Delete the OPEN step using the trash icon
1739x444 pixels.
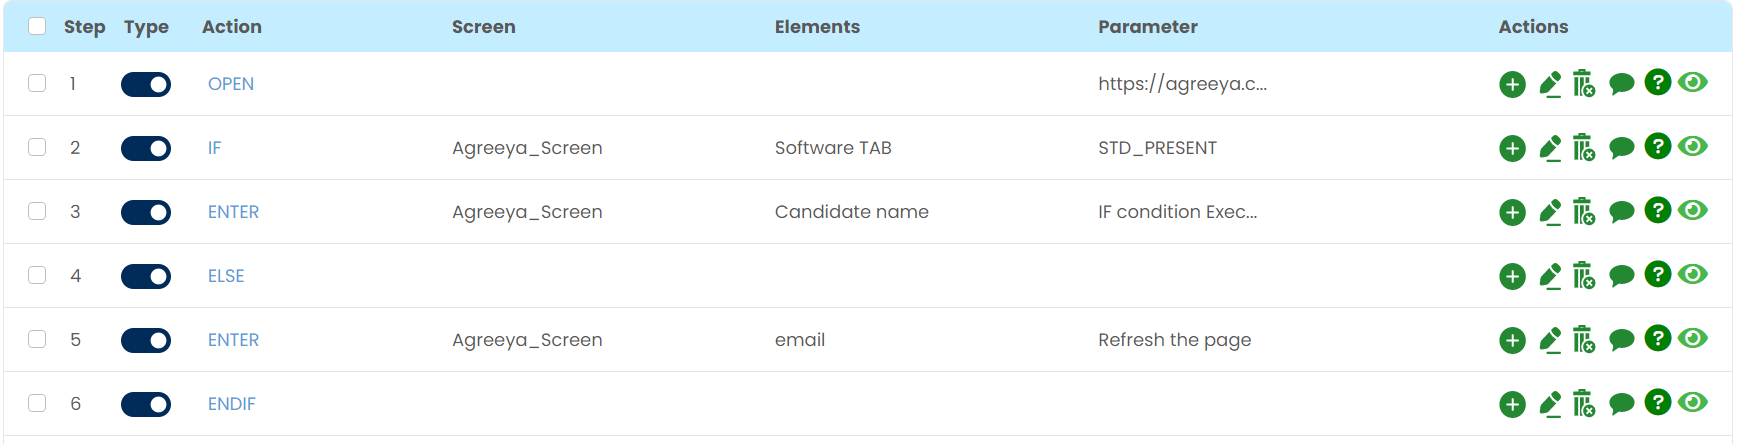[x=1583, y=84]
